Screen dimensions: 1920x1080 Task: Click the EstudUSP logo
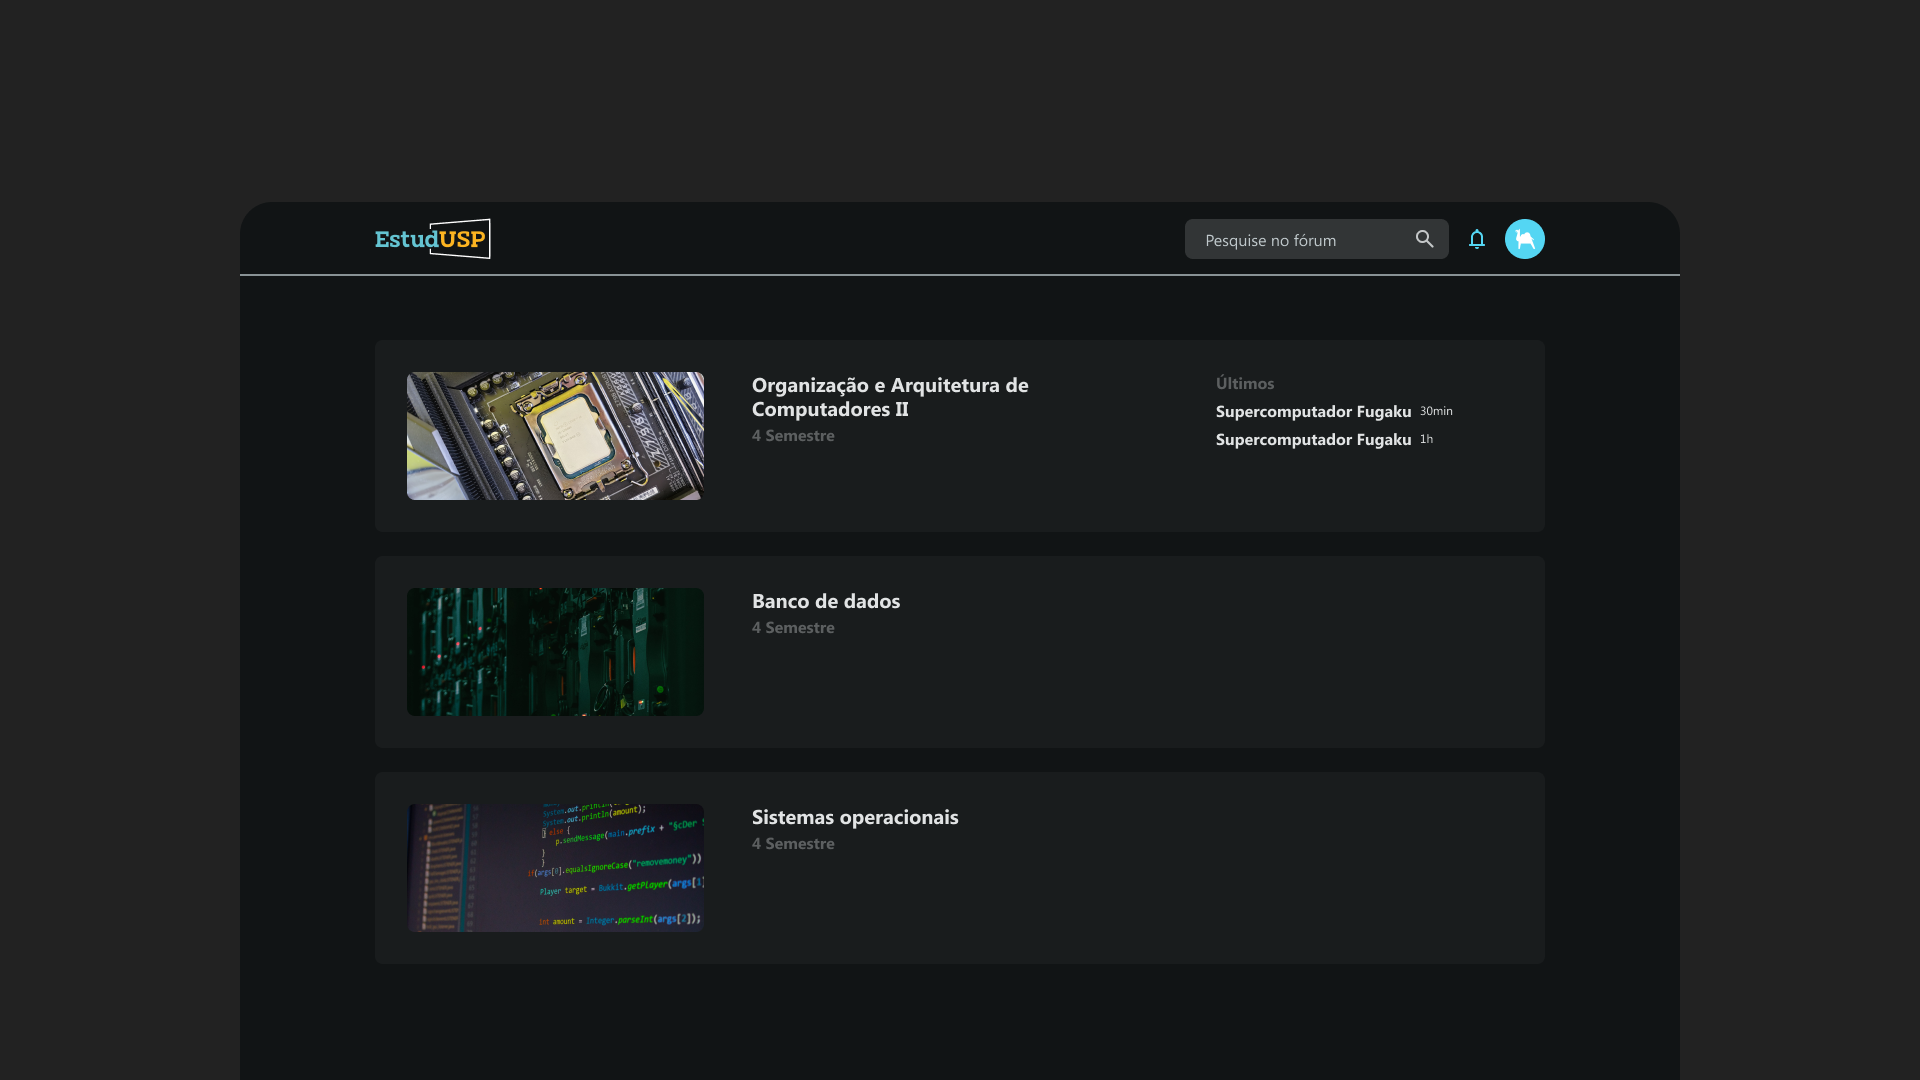432,238
